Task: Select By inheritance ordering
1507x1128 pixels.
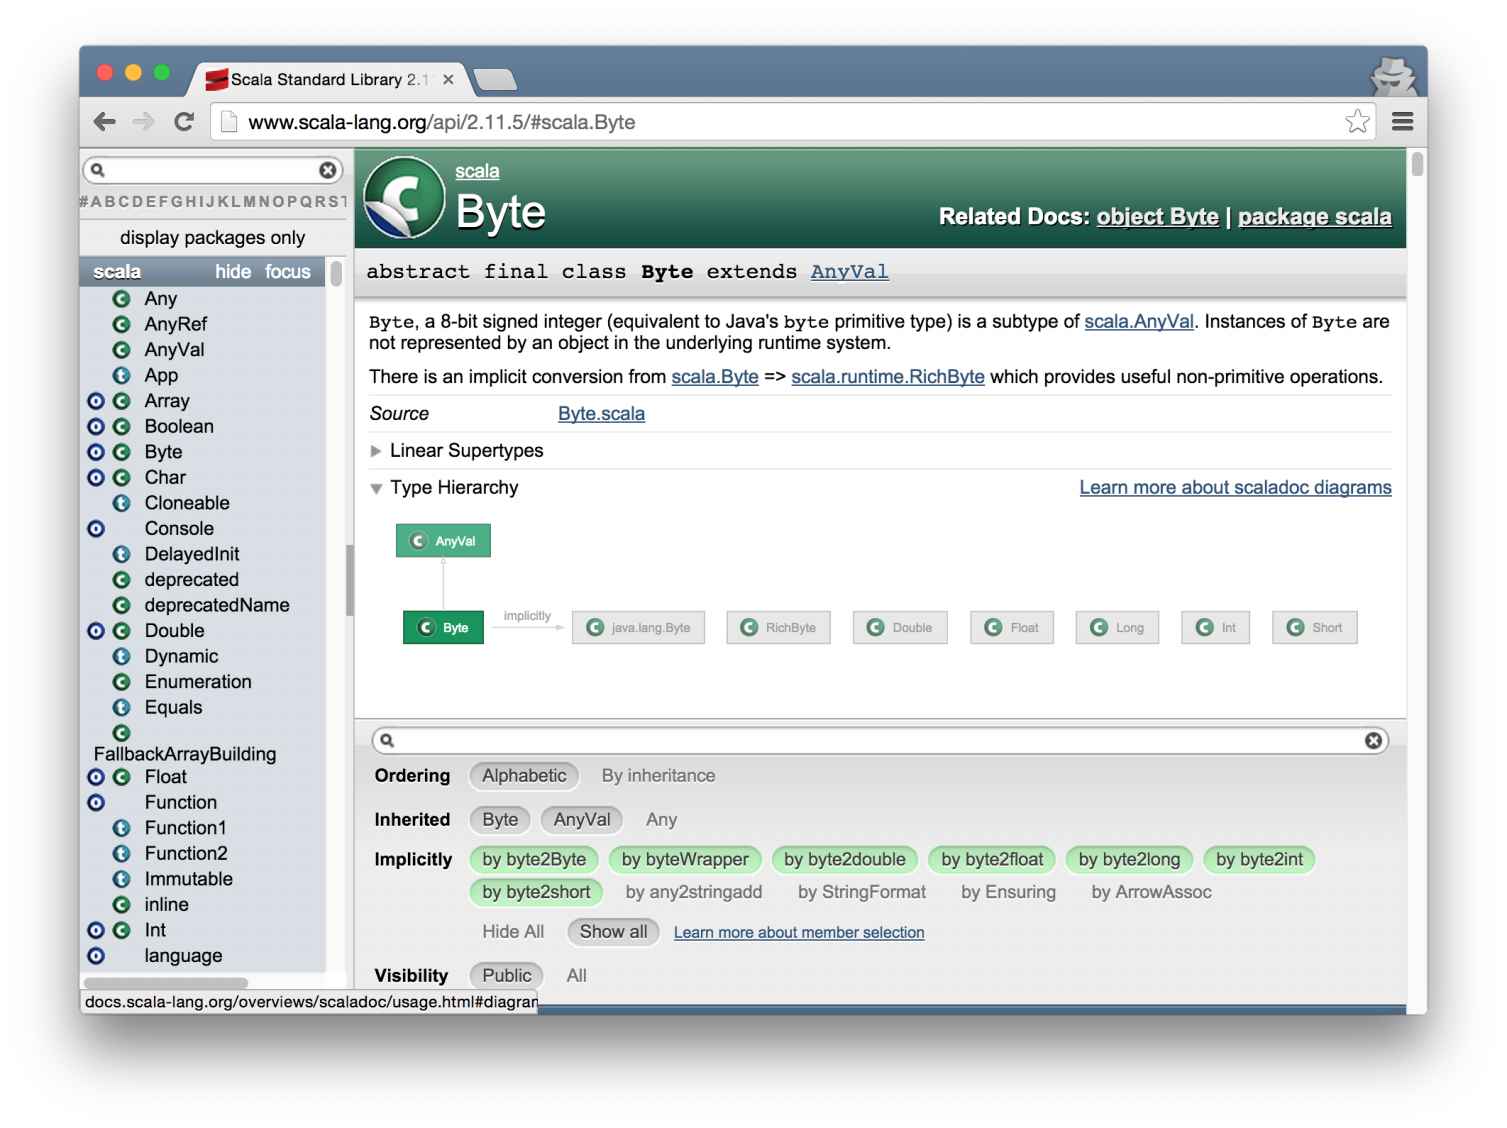Action: (x=658, y=776)
